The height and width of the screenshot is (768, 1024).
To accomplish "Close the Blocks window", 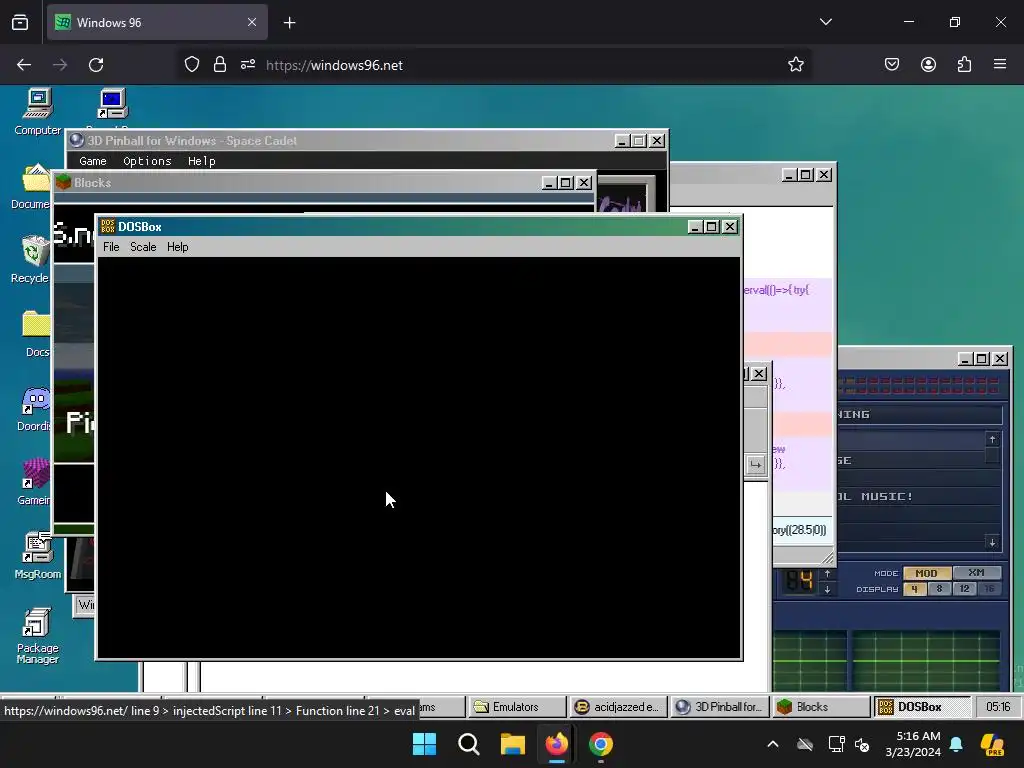I will (x=584, y=183).
